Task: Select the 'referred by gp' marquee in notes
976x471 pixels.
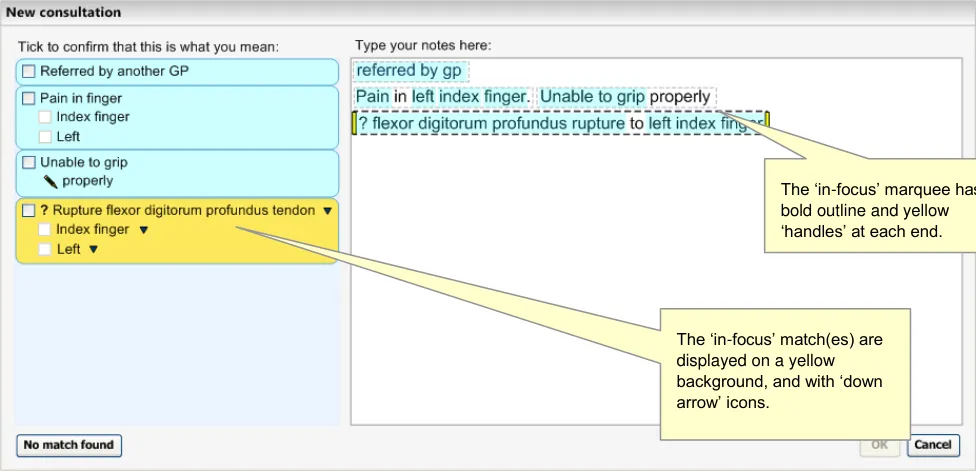Action: click(410, 71)
